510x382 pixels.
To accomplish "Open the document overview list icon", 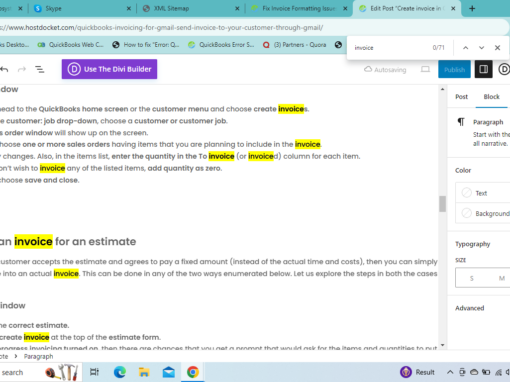I will tap(40, 69).
